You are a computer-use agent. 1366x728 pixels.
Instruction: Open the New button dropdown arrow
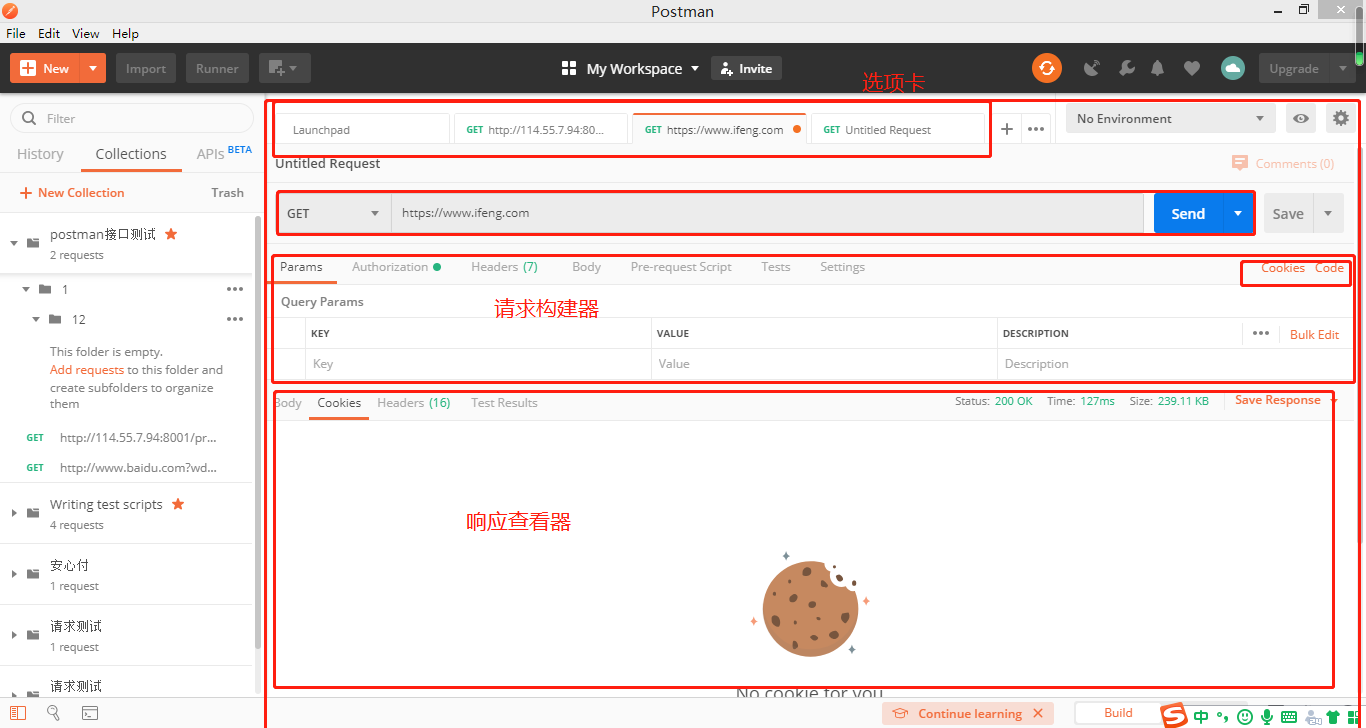pyautogui.click(x=92, y=68)
